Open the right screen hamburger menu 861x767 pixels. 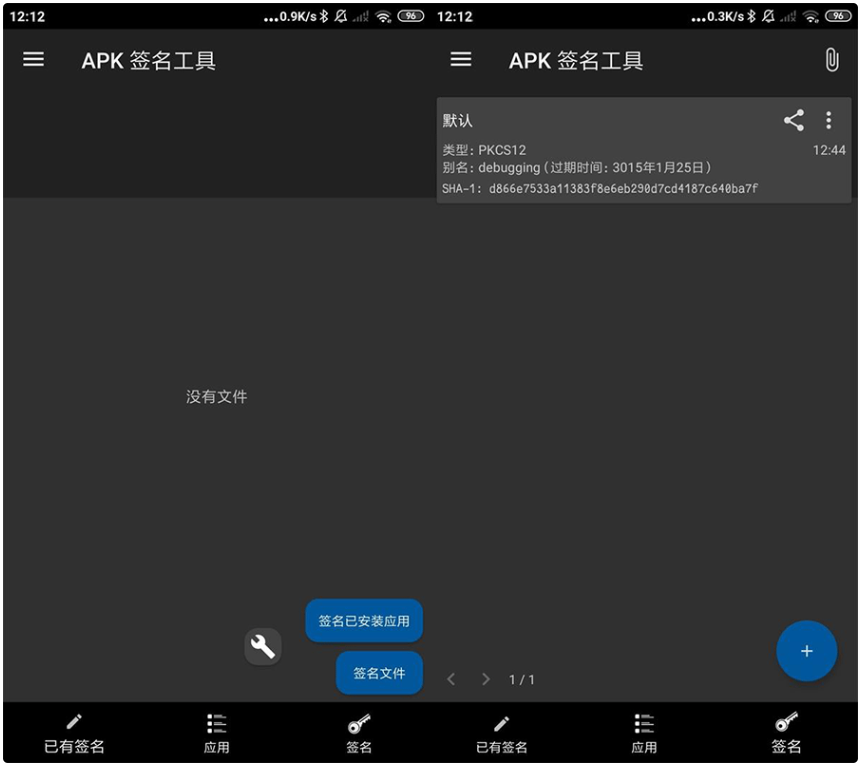(461, 59)
